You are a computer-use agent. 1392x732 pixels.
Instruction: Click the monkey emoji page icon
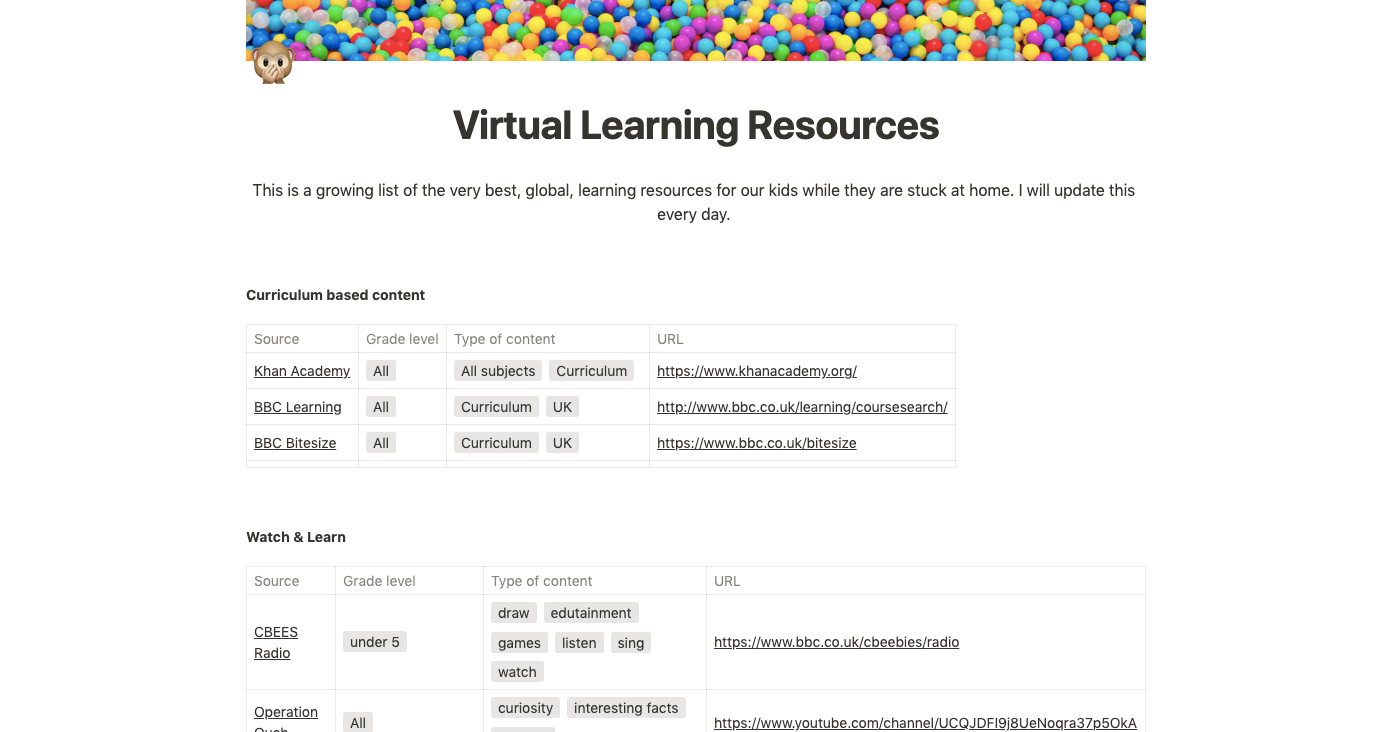272,64
